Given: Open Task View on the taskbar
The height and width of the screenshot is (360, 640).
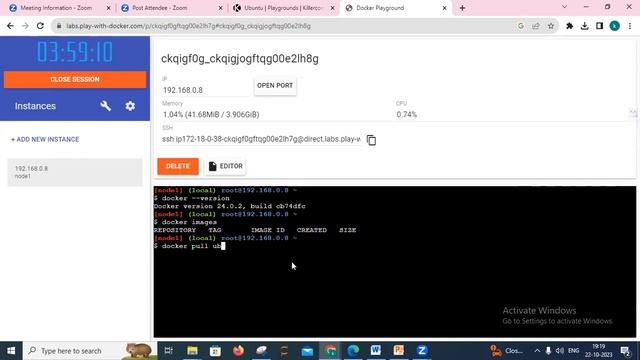Looking at the screenshot, I should pyautogui.click(x=169, y=351).
